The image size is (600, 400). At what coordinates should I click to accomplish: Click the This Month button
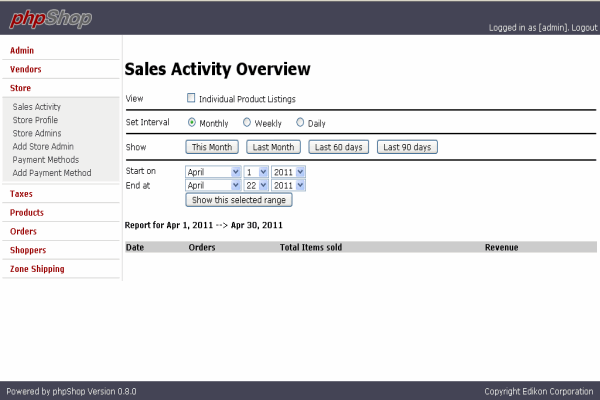pyautogui.click(x=212, y=147)
